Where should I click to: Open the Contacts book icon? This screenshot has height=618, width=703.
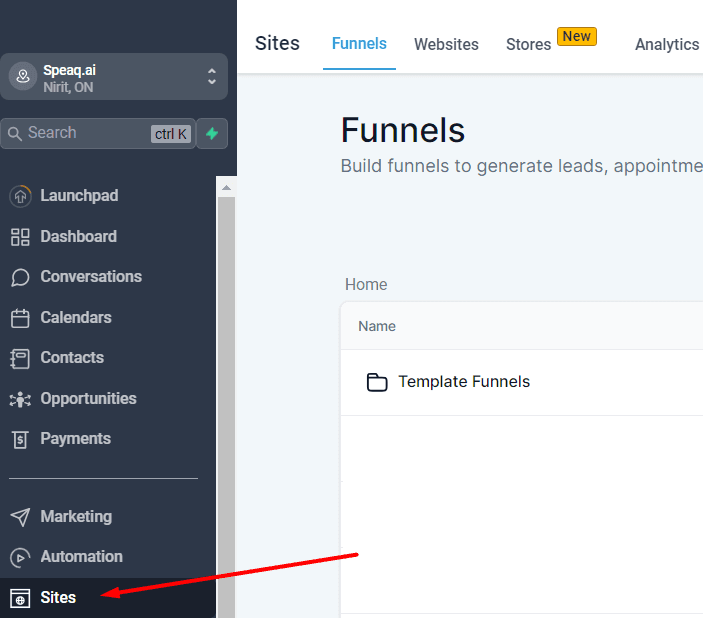(20, 358)
